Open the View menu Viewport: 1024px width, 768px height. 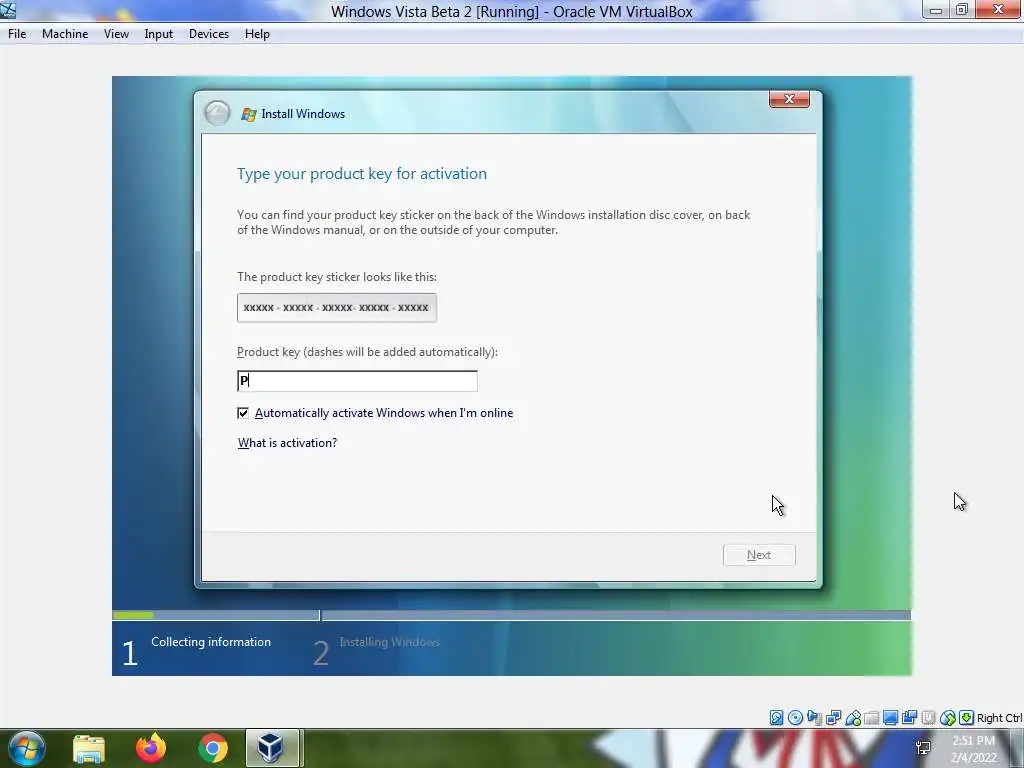116,34
